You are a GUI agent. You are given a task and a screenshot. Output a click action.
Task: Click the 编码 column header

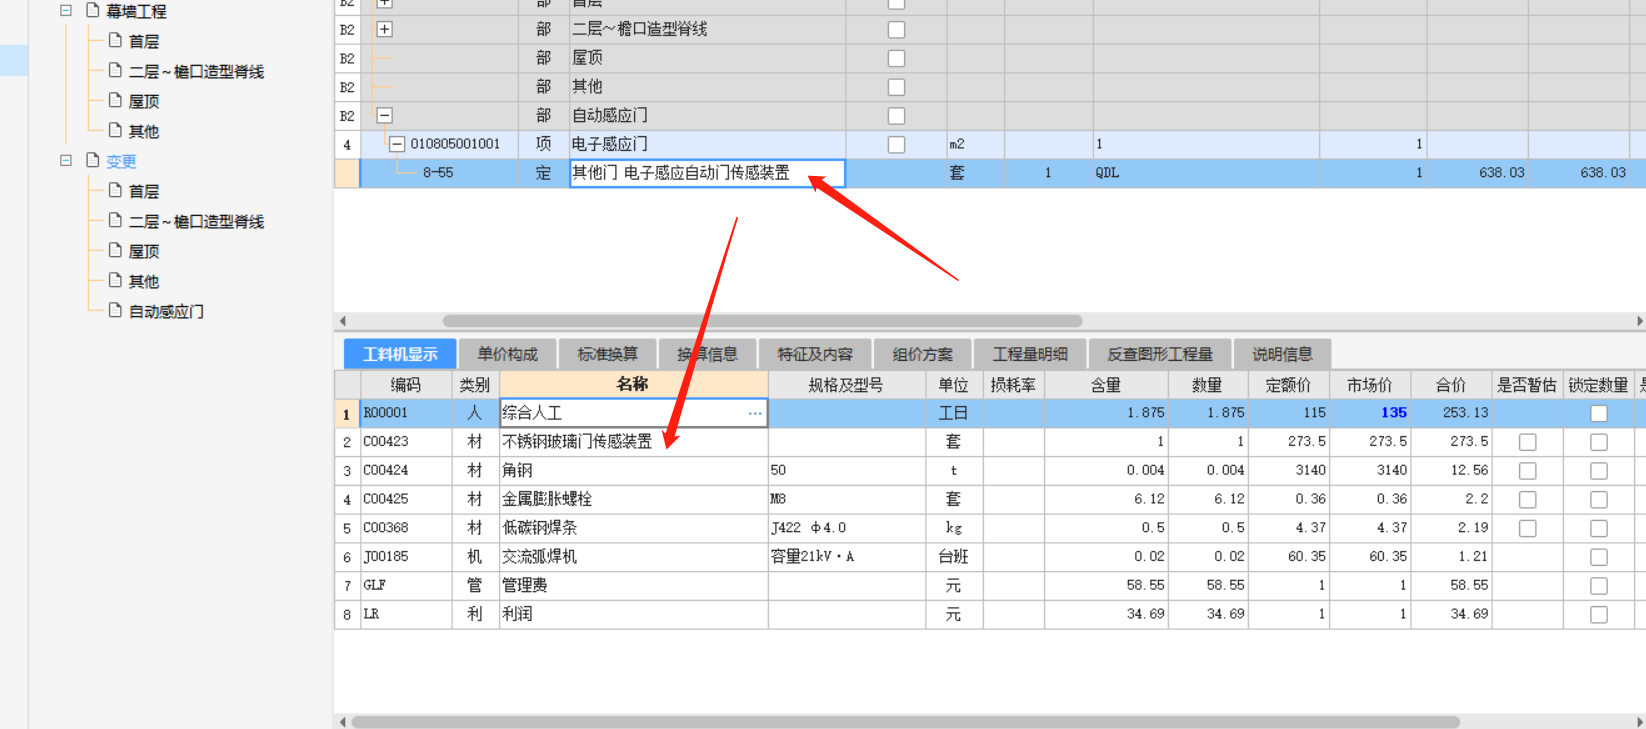[x=405, y=384]
